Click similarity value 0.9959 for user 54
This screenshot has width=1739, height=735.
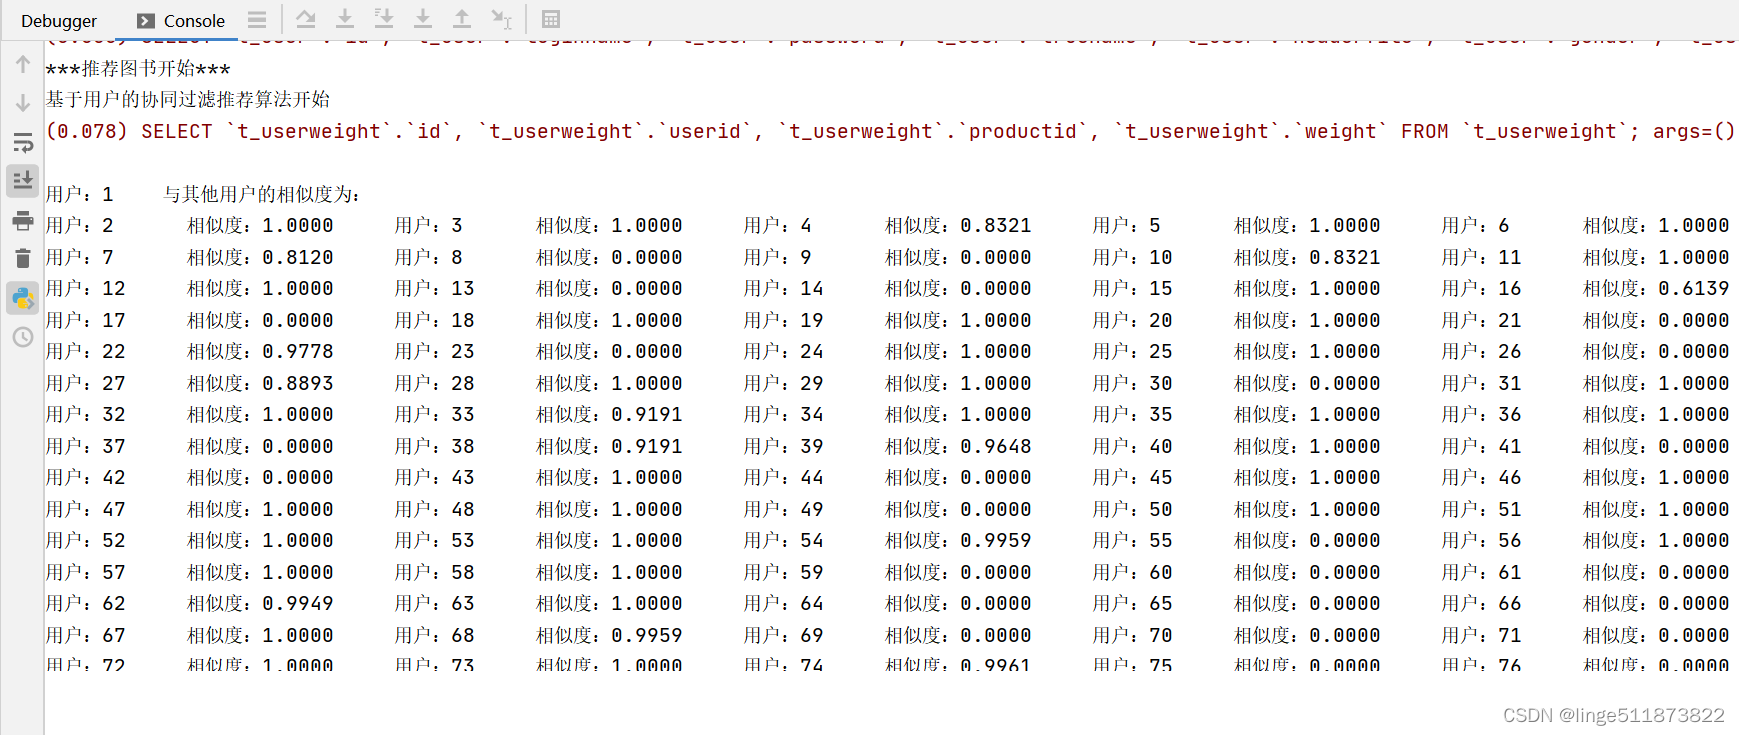coord(995,540)
